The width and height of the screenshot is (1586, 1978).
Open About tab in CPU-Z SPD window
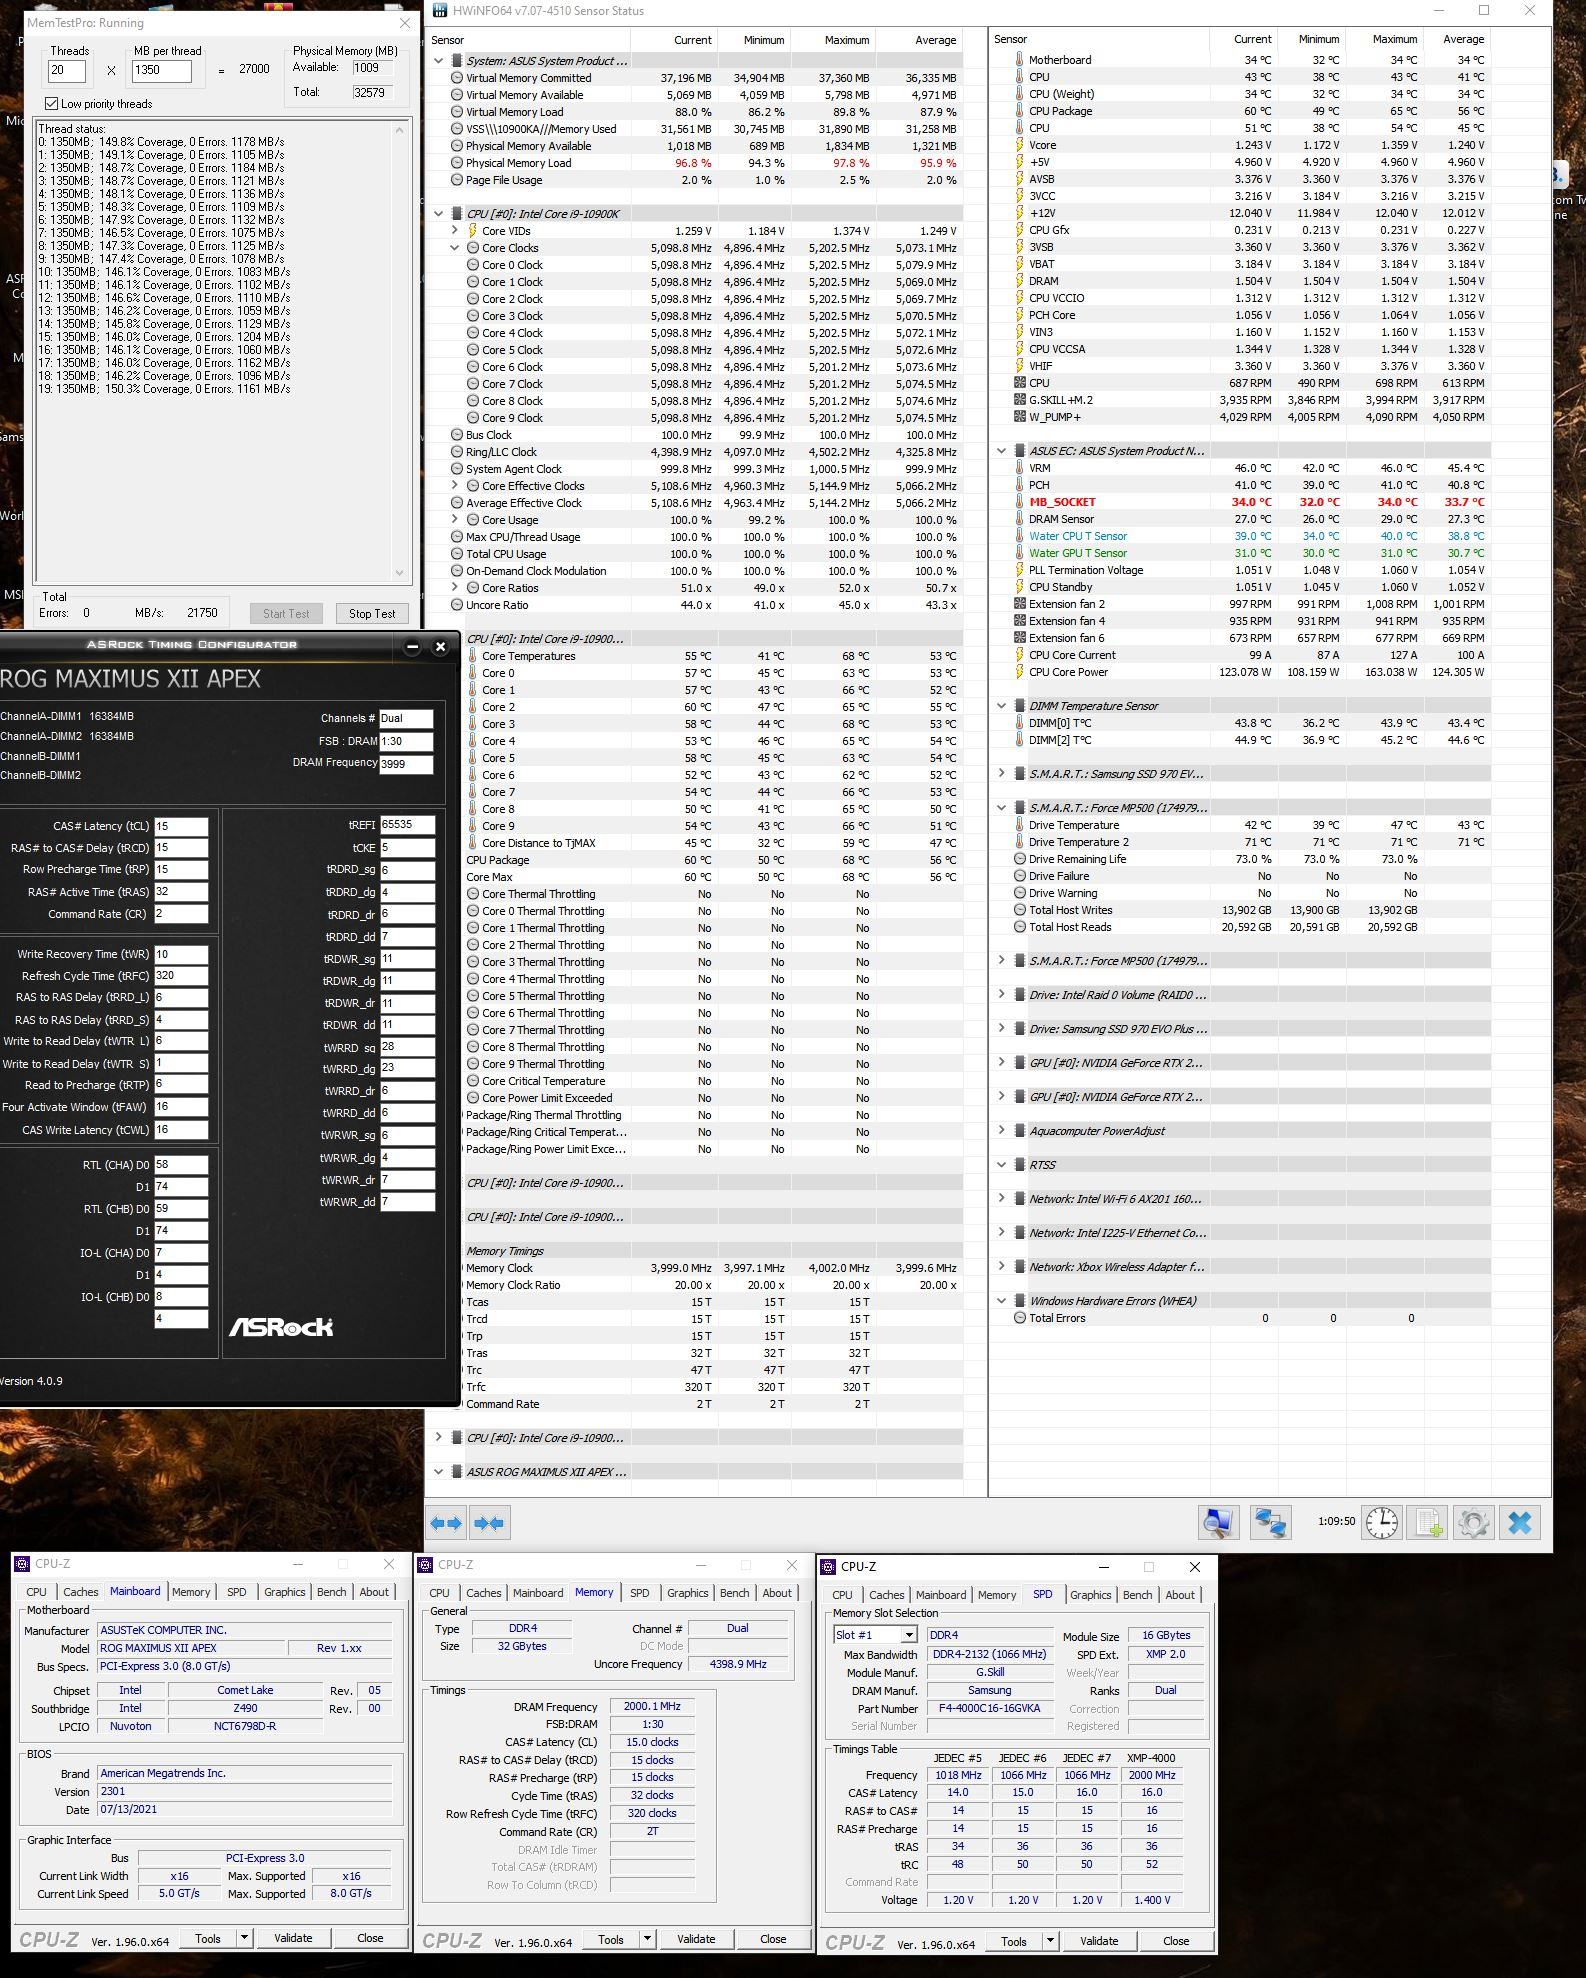(1180, 1595)
